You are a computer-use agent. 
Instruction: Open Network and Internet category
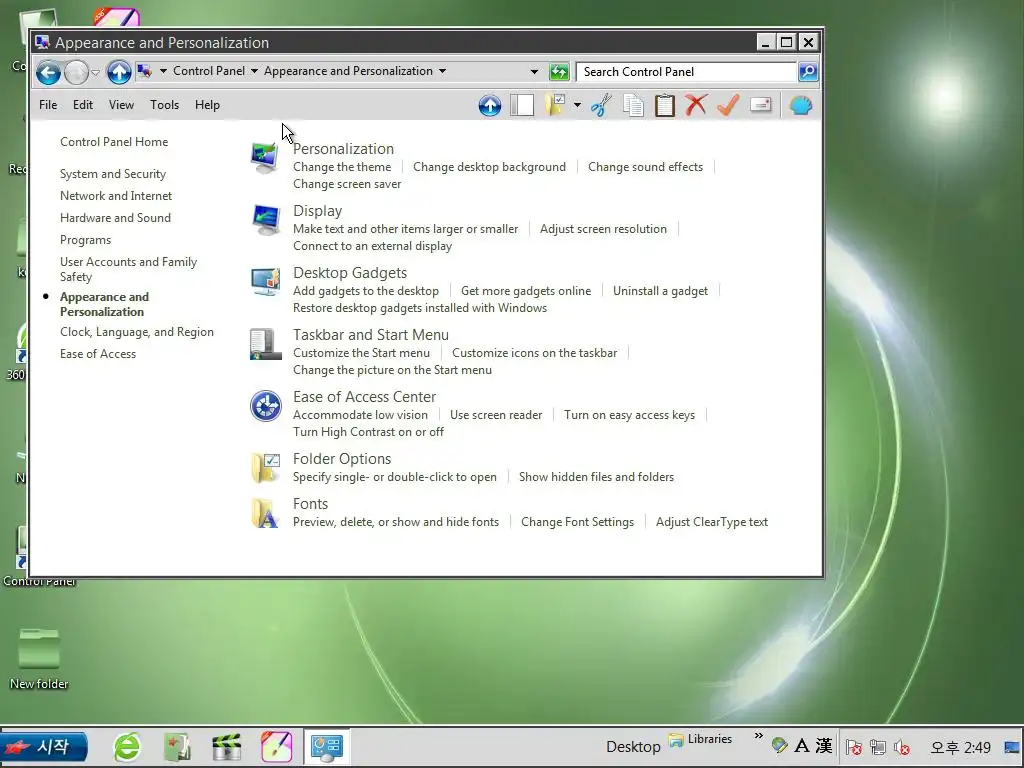click(116, 196)
